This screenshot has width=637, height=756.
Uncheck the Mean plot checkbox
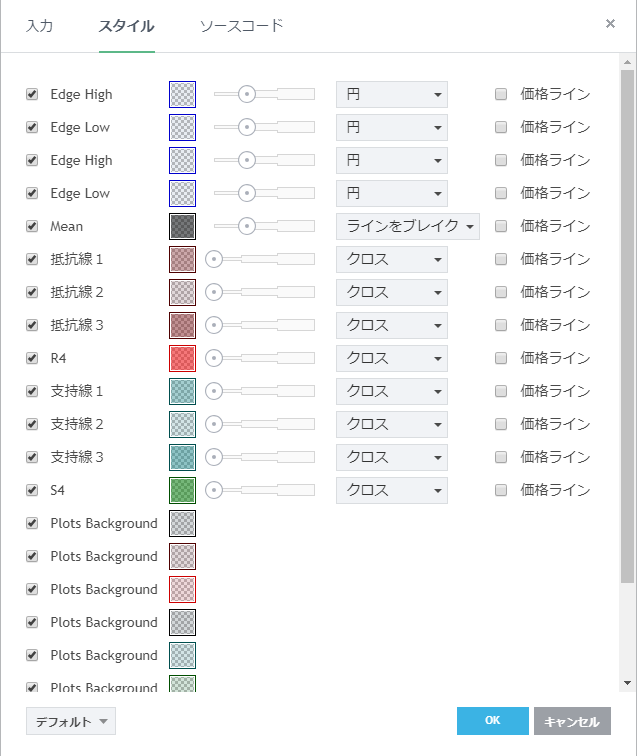32,226
